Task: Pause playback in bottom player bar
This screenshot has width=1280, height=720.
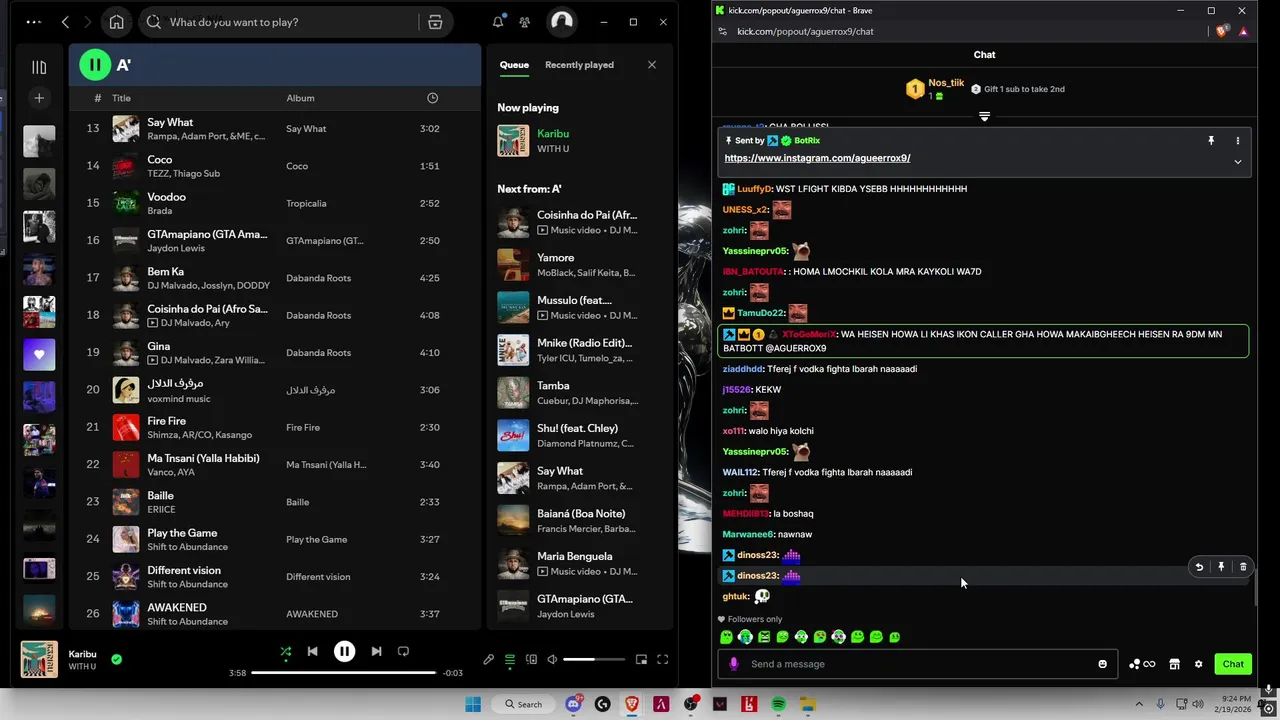Action: point(344,651)
